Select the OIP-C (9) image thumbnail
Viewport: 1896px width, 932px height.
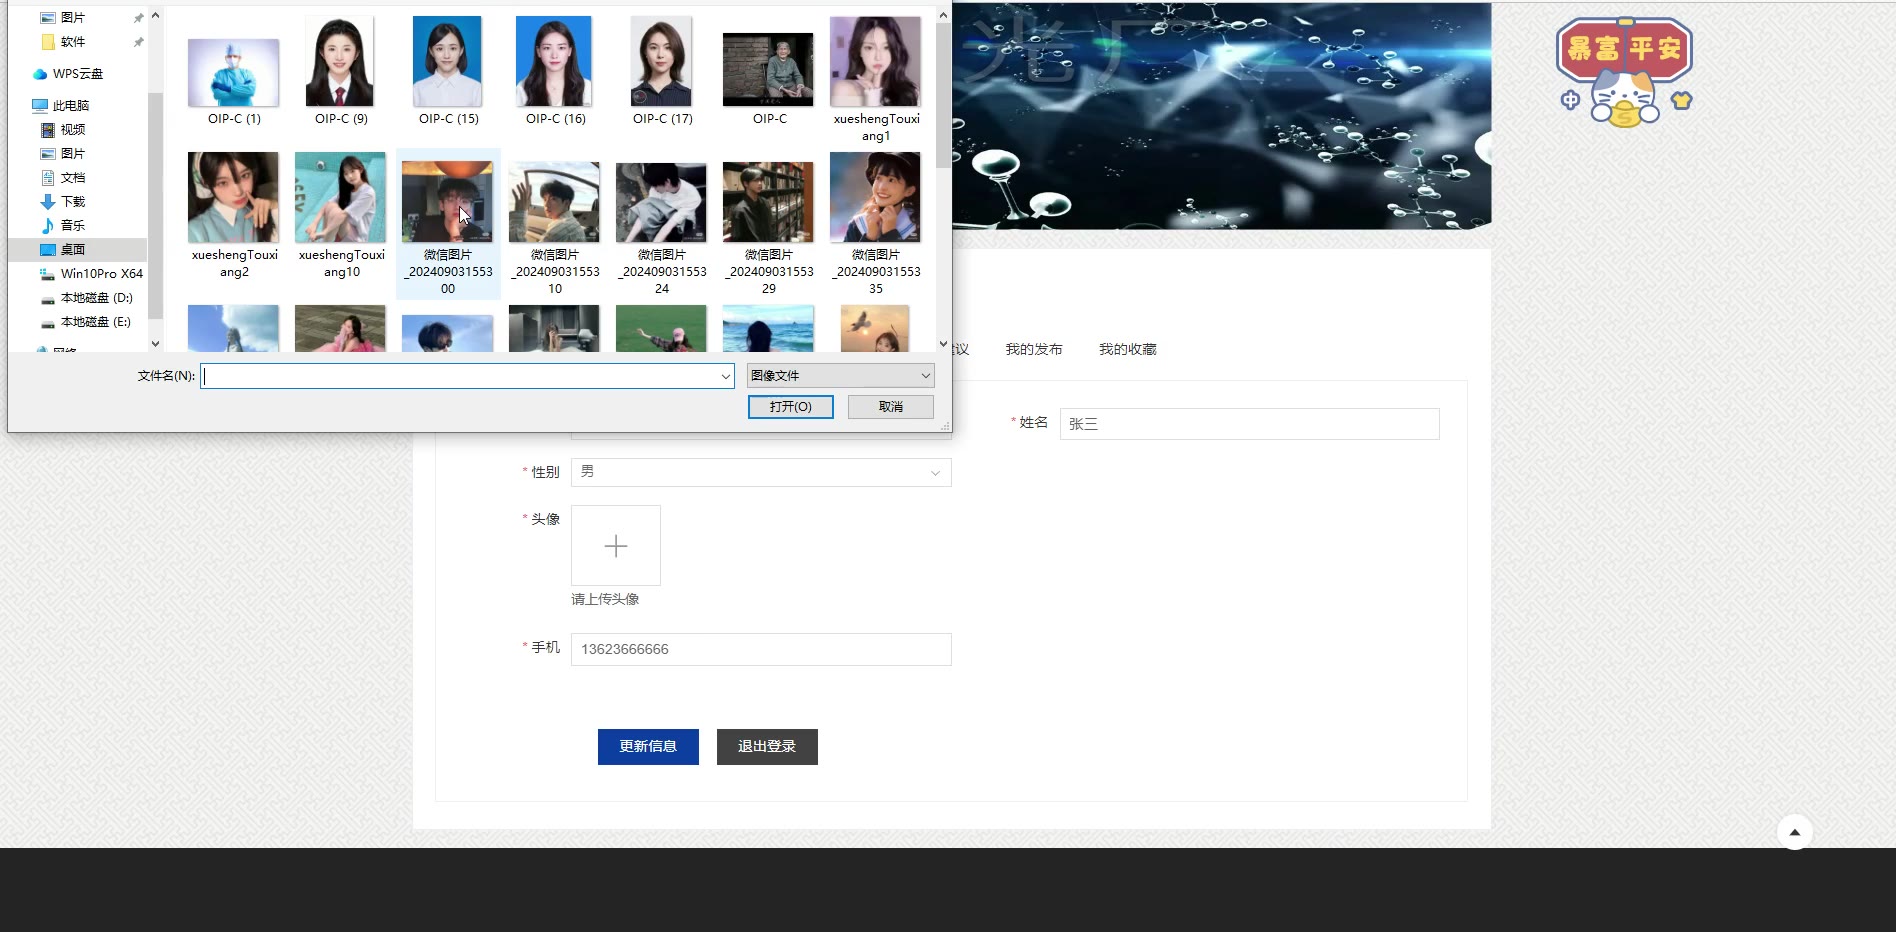(340, 62)
